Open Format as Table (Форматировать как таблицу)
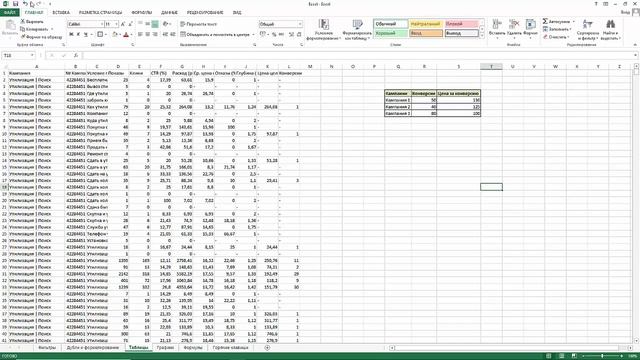The image size is (640, 360). (x=357, y=29)
